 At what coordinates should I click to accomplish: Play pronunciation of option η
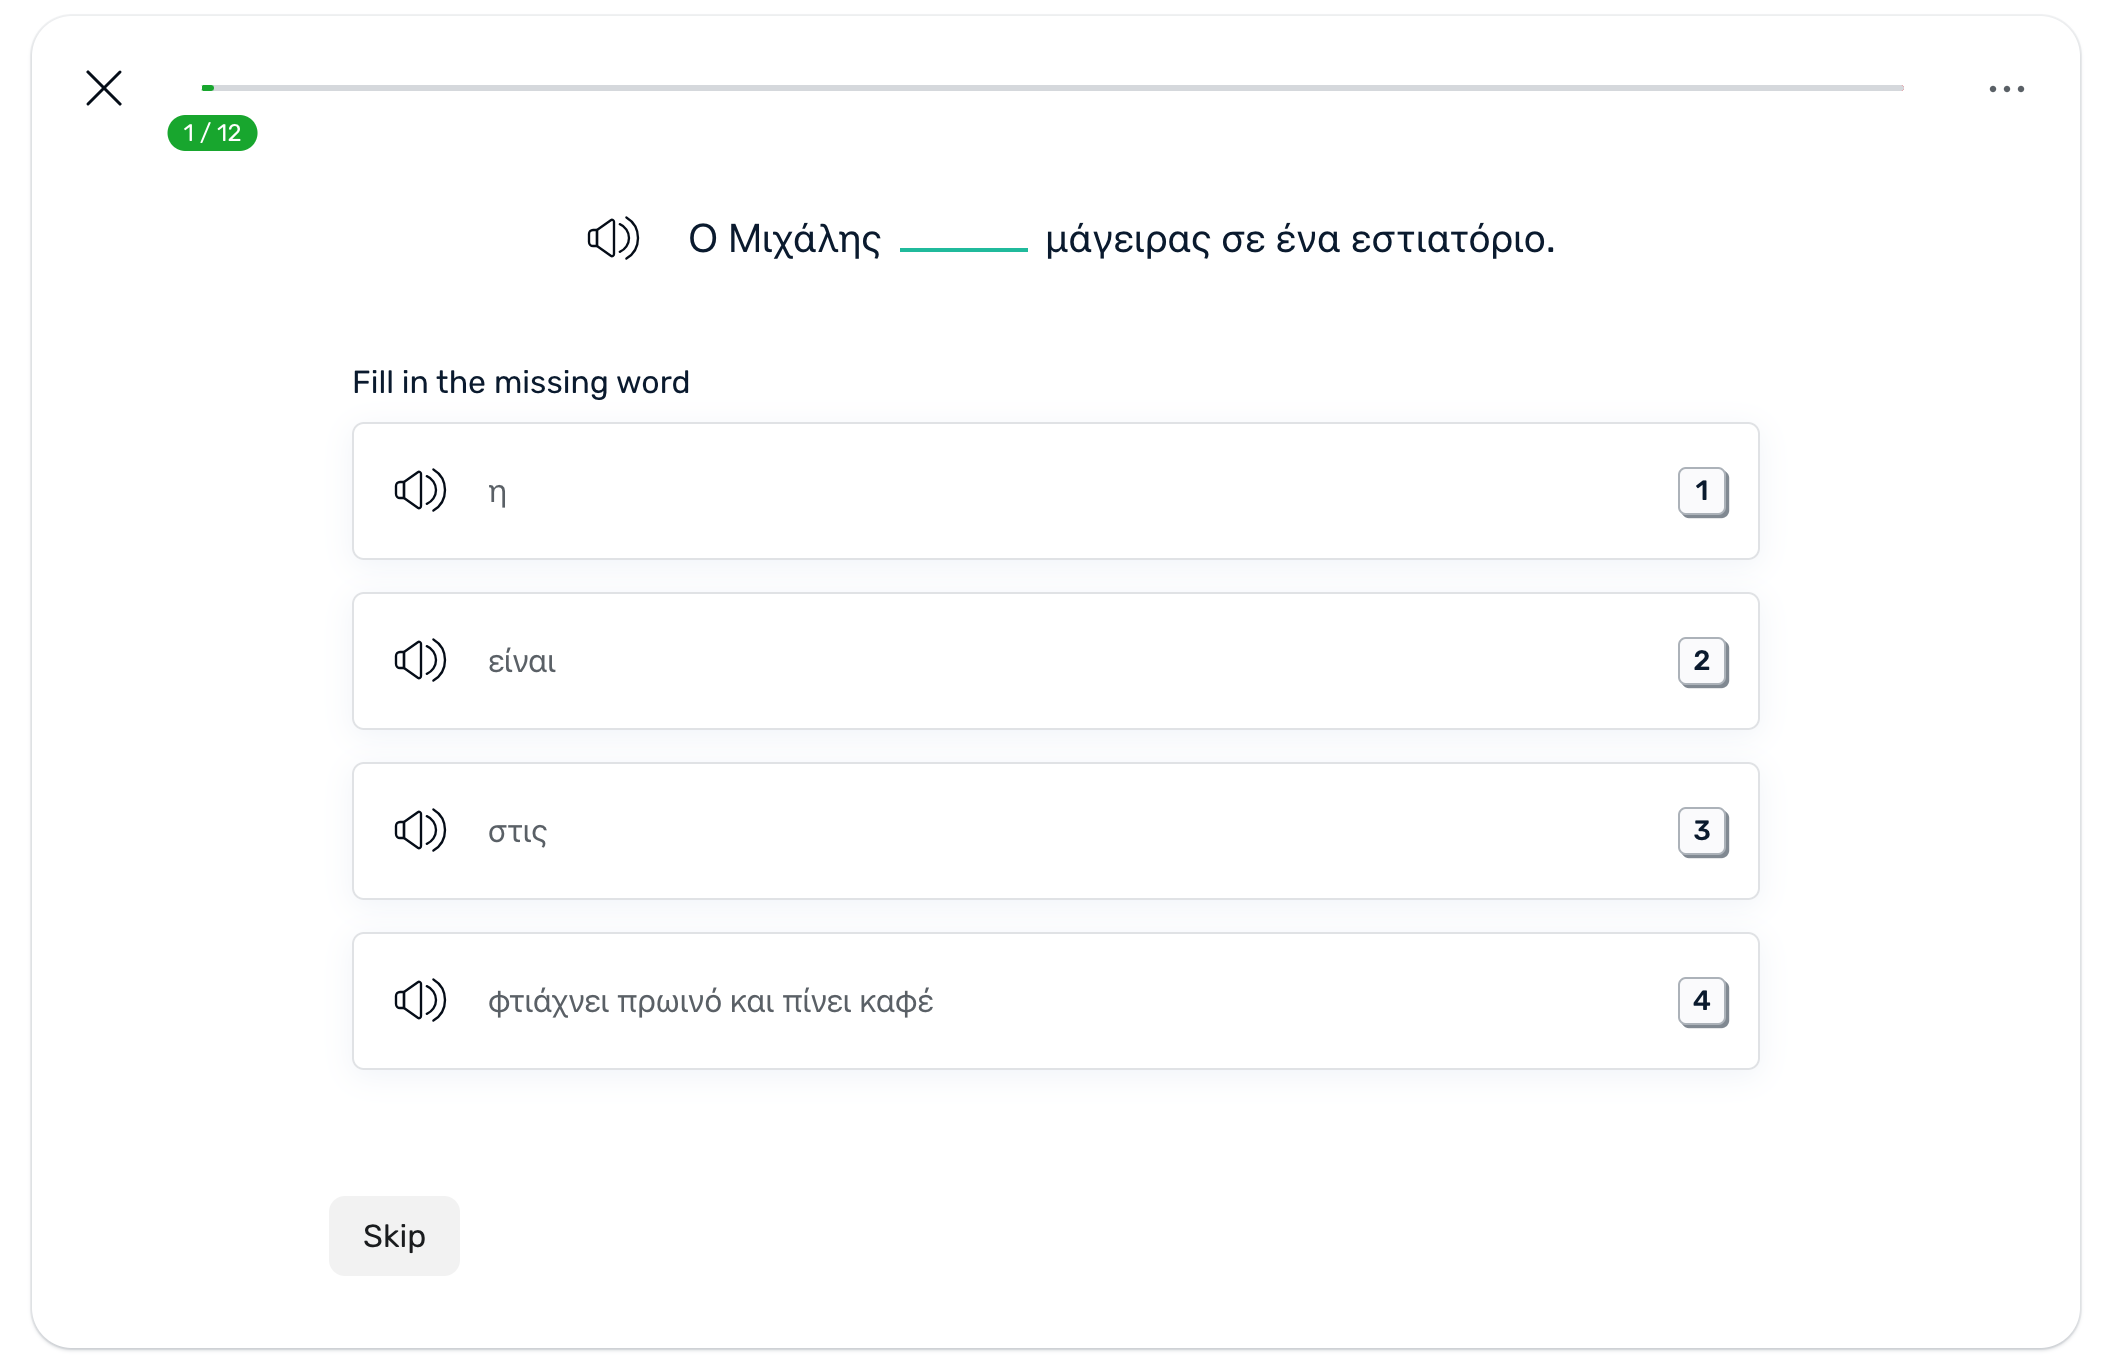(421, 491)
